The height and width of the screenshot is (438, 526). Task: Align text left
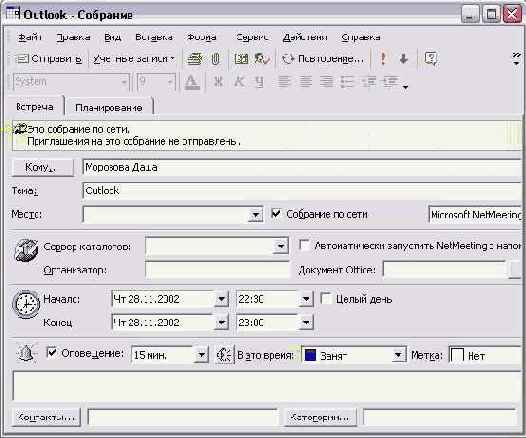tap(284, 82)
